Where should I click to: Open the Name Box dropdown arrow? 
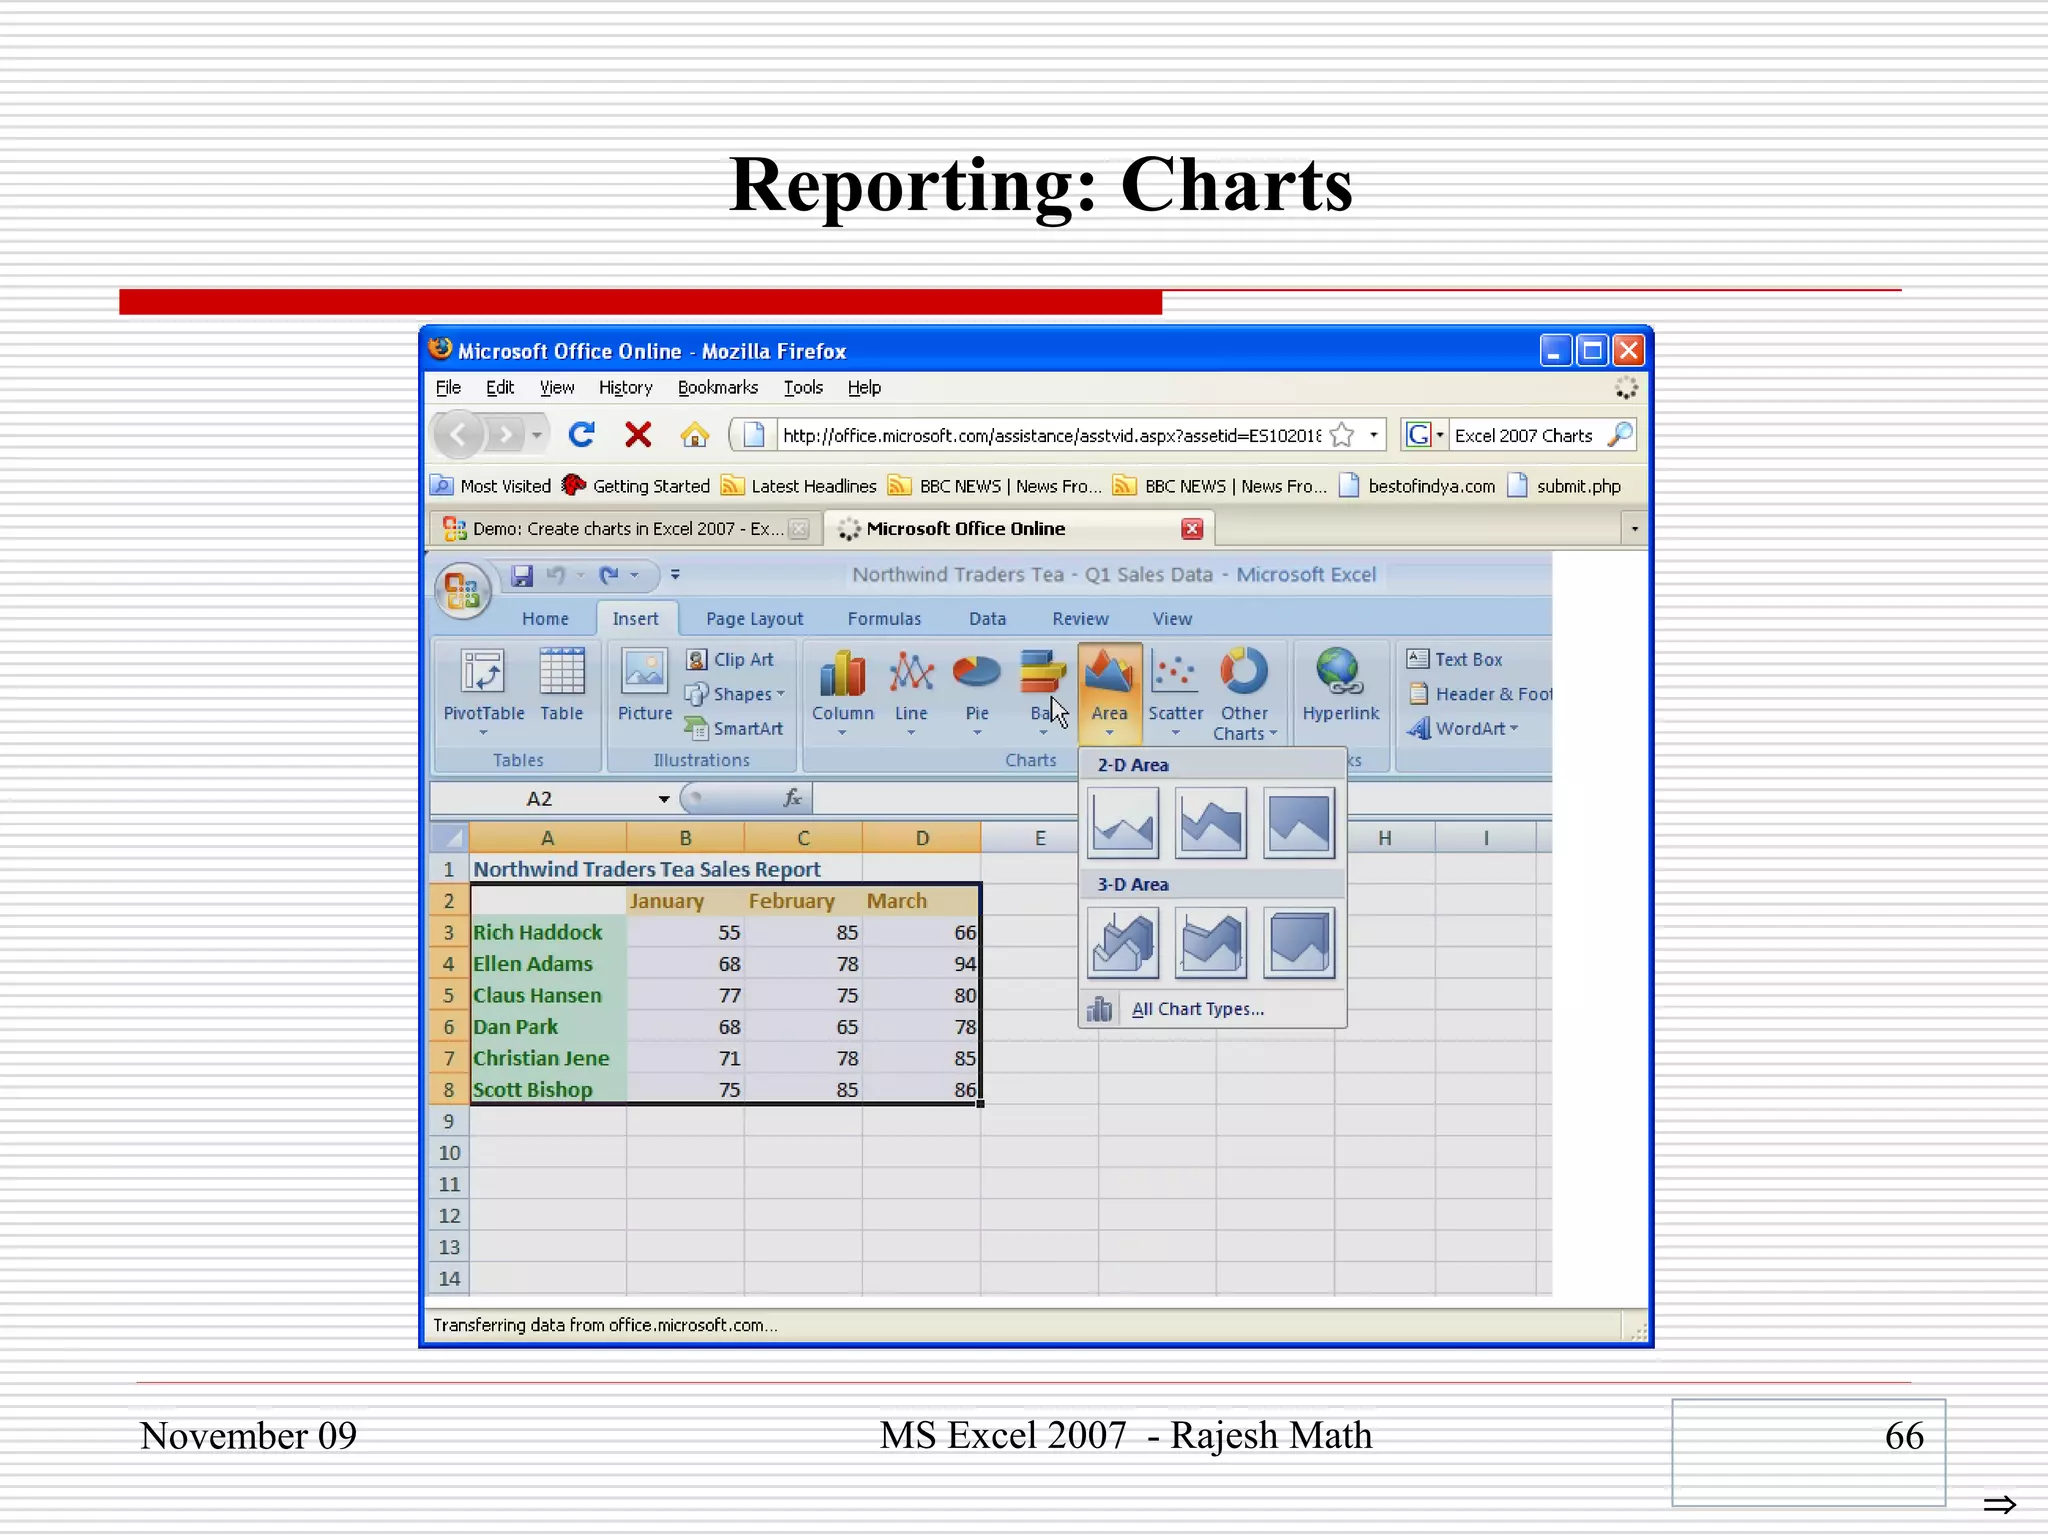663,799
